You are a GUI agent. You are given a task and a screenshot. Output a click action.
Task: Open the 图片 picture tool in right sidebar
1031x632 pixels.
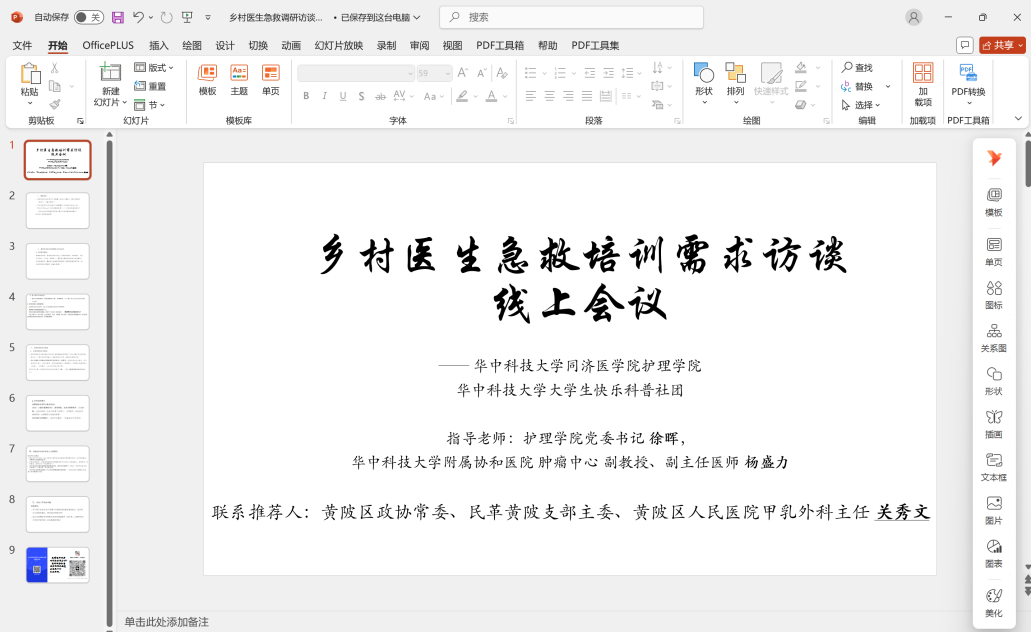(994, 510)
